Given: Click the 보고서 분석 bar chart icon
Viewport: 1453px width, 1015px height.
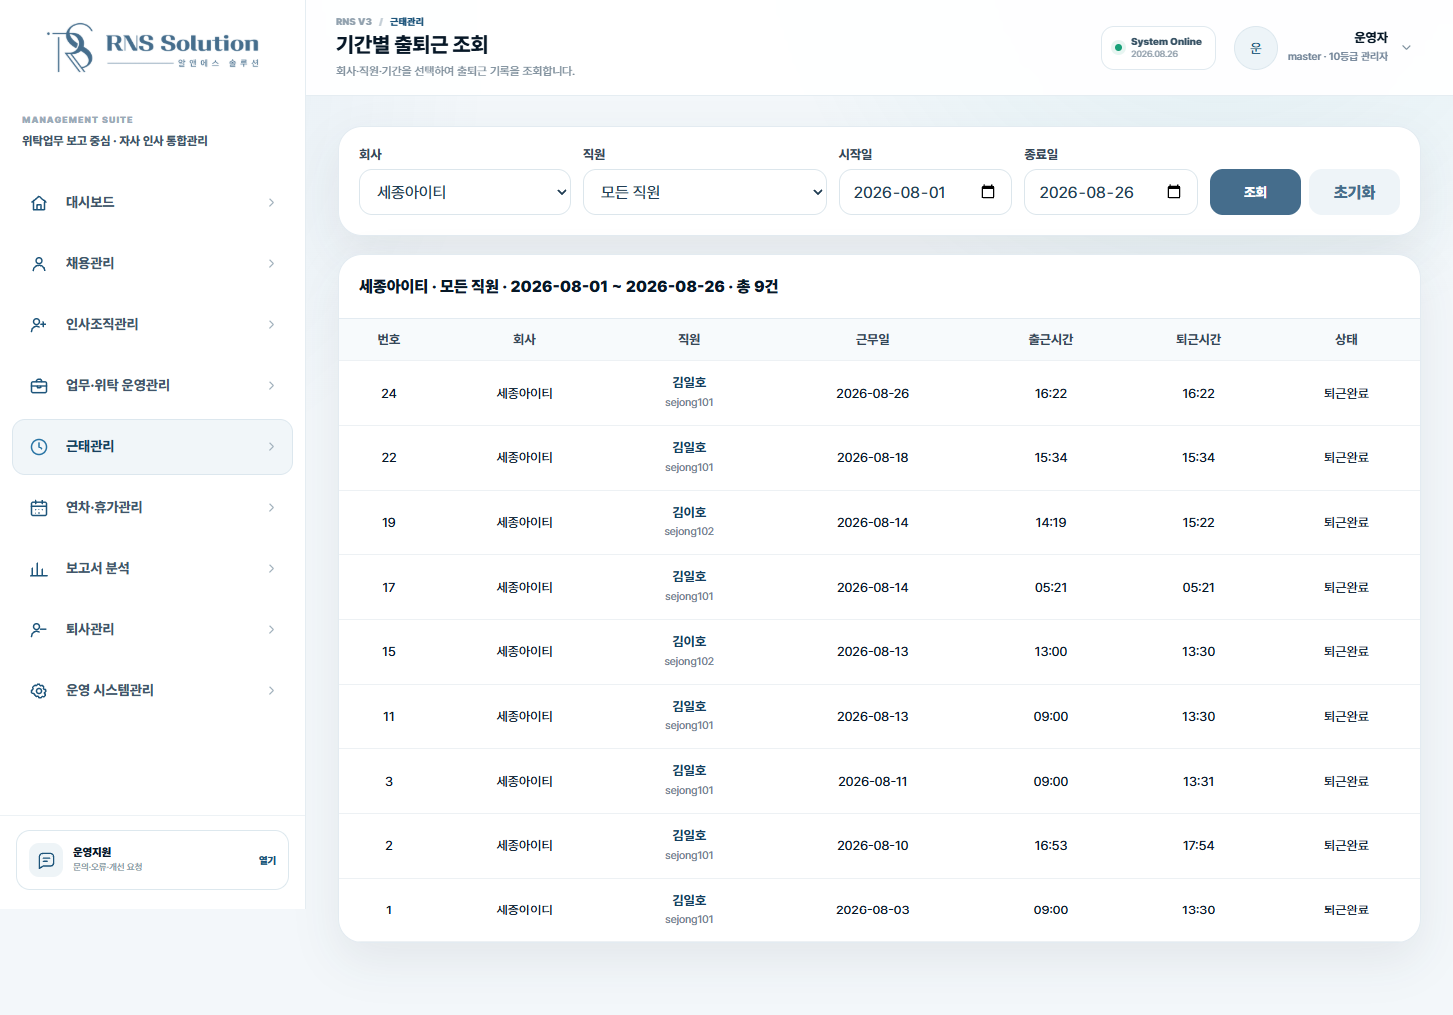Looking at the screenshot, I should coord(39,569).
